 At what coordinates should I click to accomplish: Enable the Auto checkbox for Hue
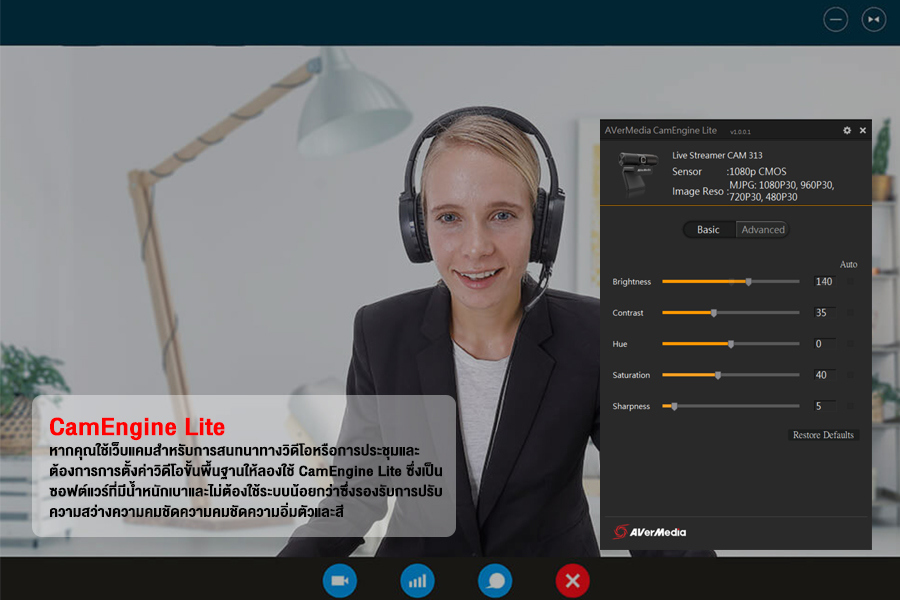point(850,344)
